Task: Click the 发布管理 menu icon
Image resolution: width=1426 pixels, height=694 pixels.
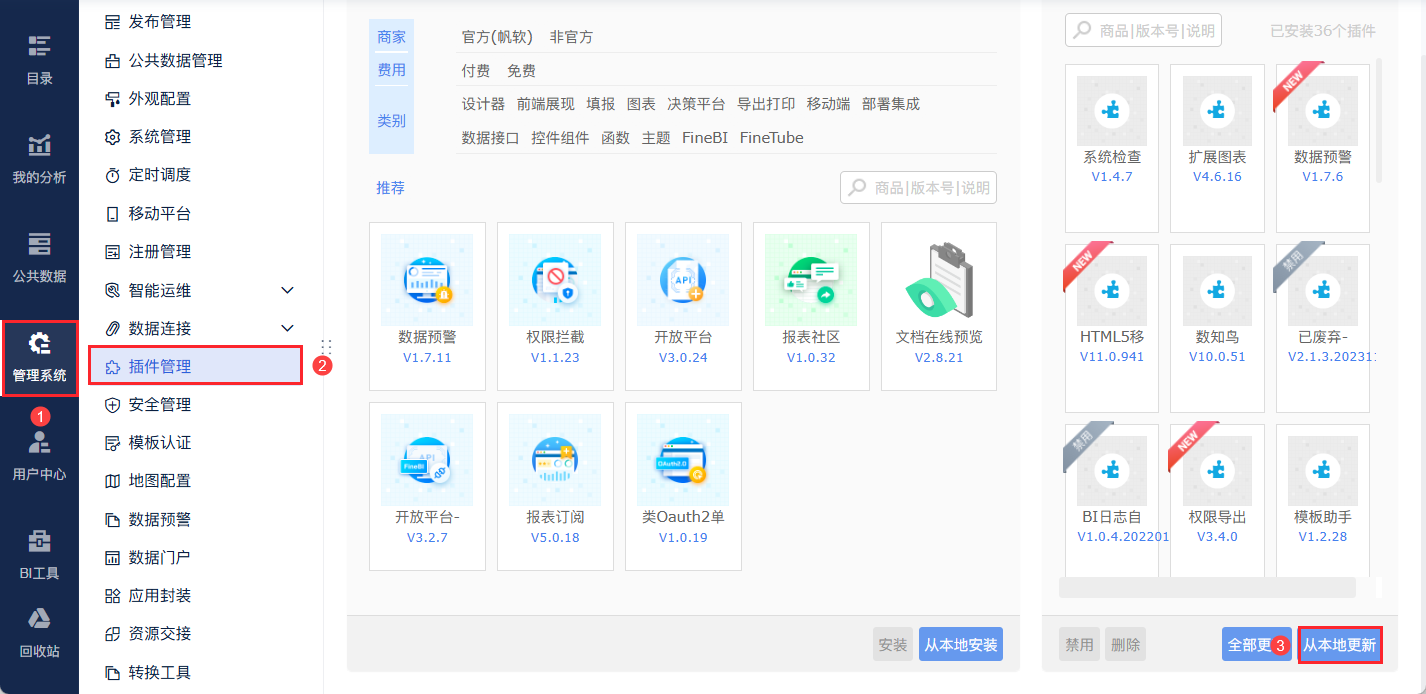Action: [112, 22]
